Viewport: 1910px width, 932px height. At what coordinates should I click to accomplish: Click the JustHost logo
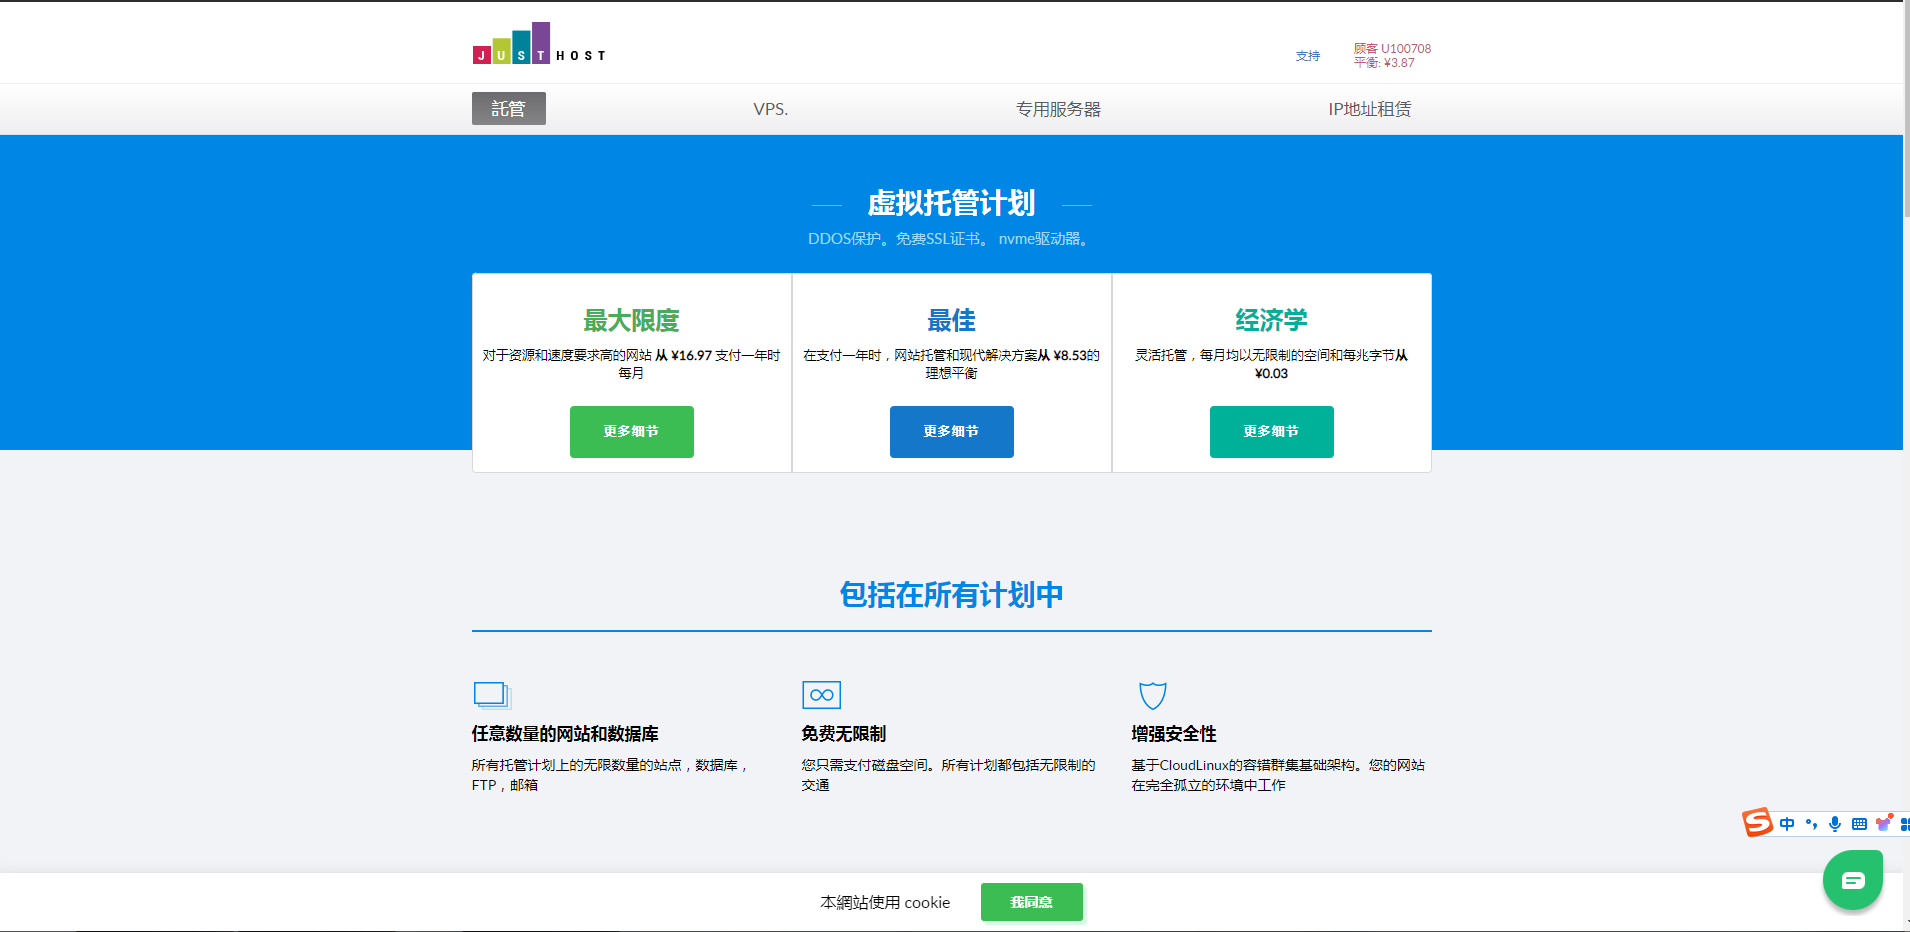[x=539, y=44]
